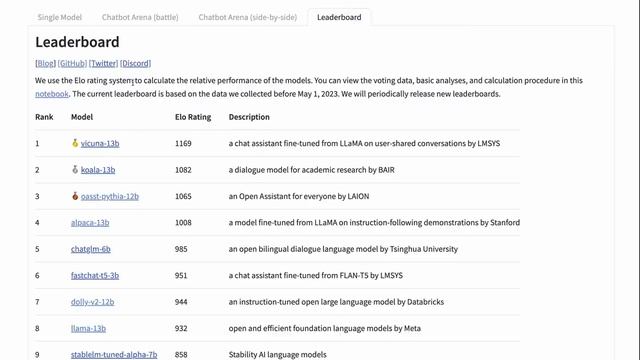Viewport: 640px width, 360px height.
Task: Switch to the Single Model tab
Action: (60, 17)
